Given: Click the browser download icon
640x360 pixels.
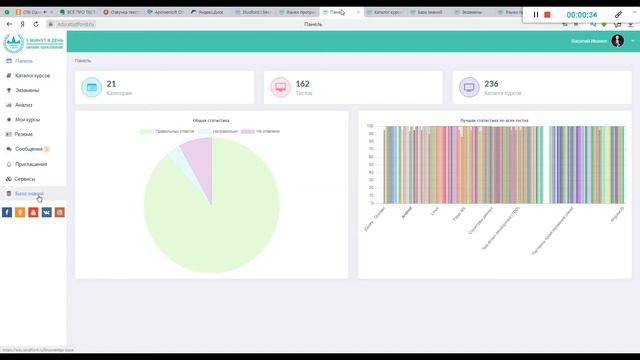Looking at the screenshot, I should point(631,24).
